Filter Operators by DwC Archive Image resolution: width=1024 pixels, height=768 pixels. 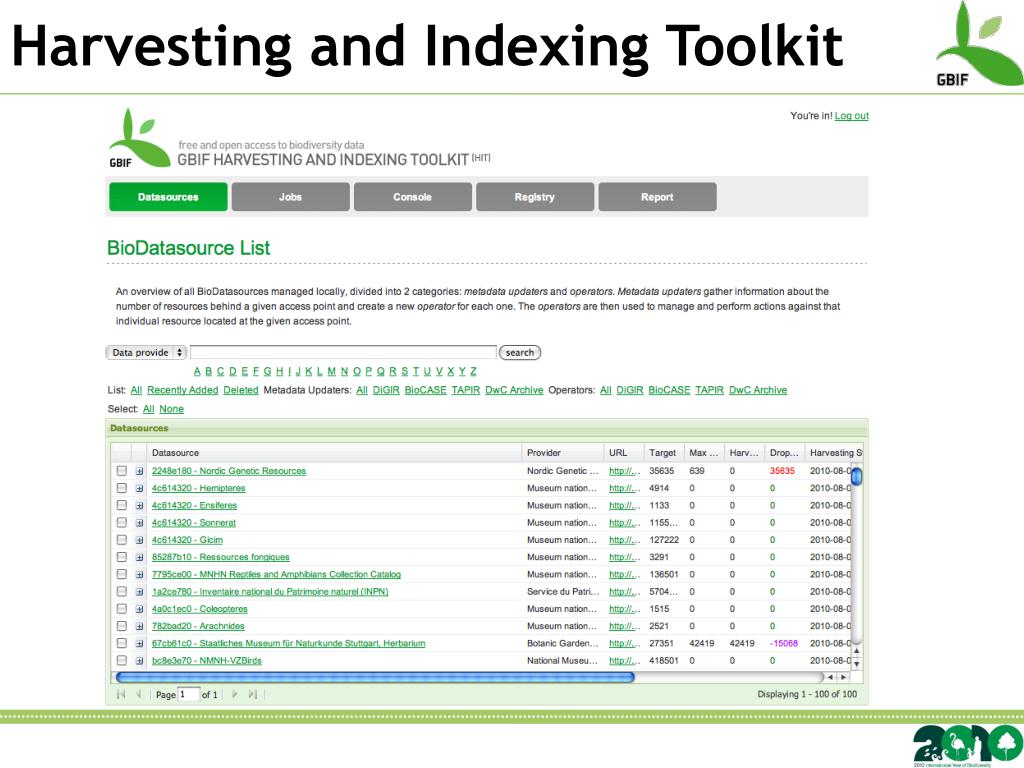pyautogui.click(x=758, y=390)
